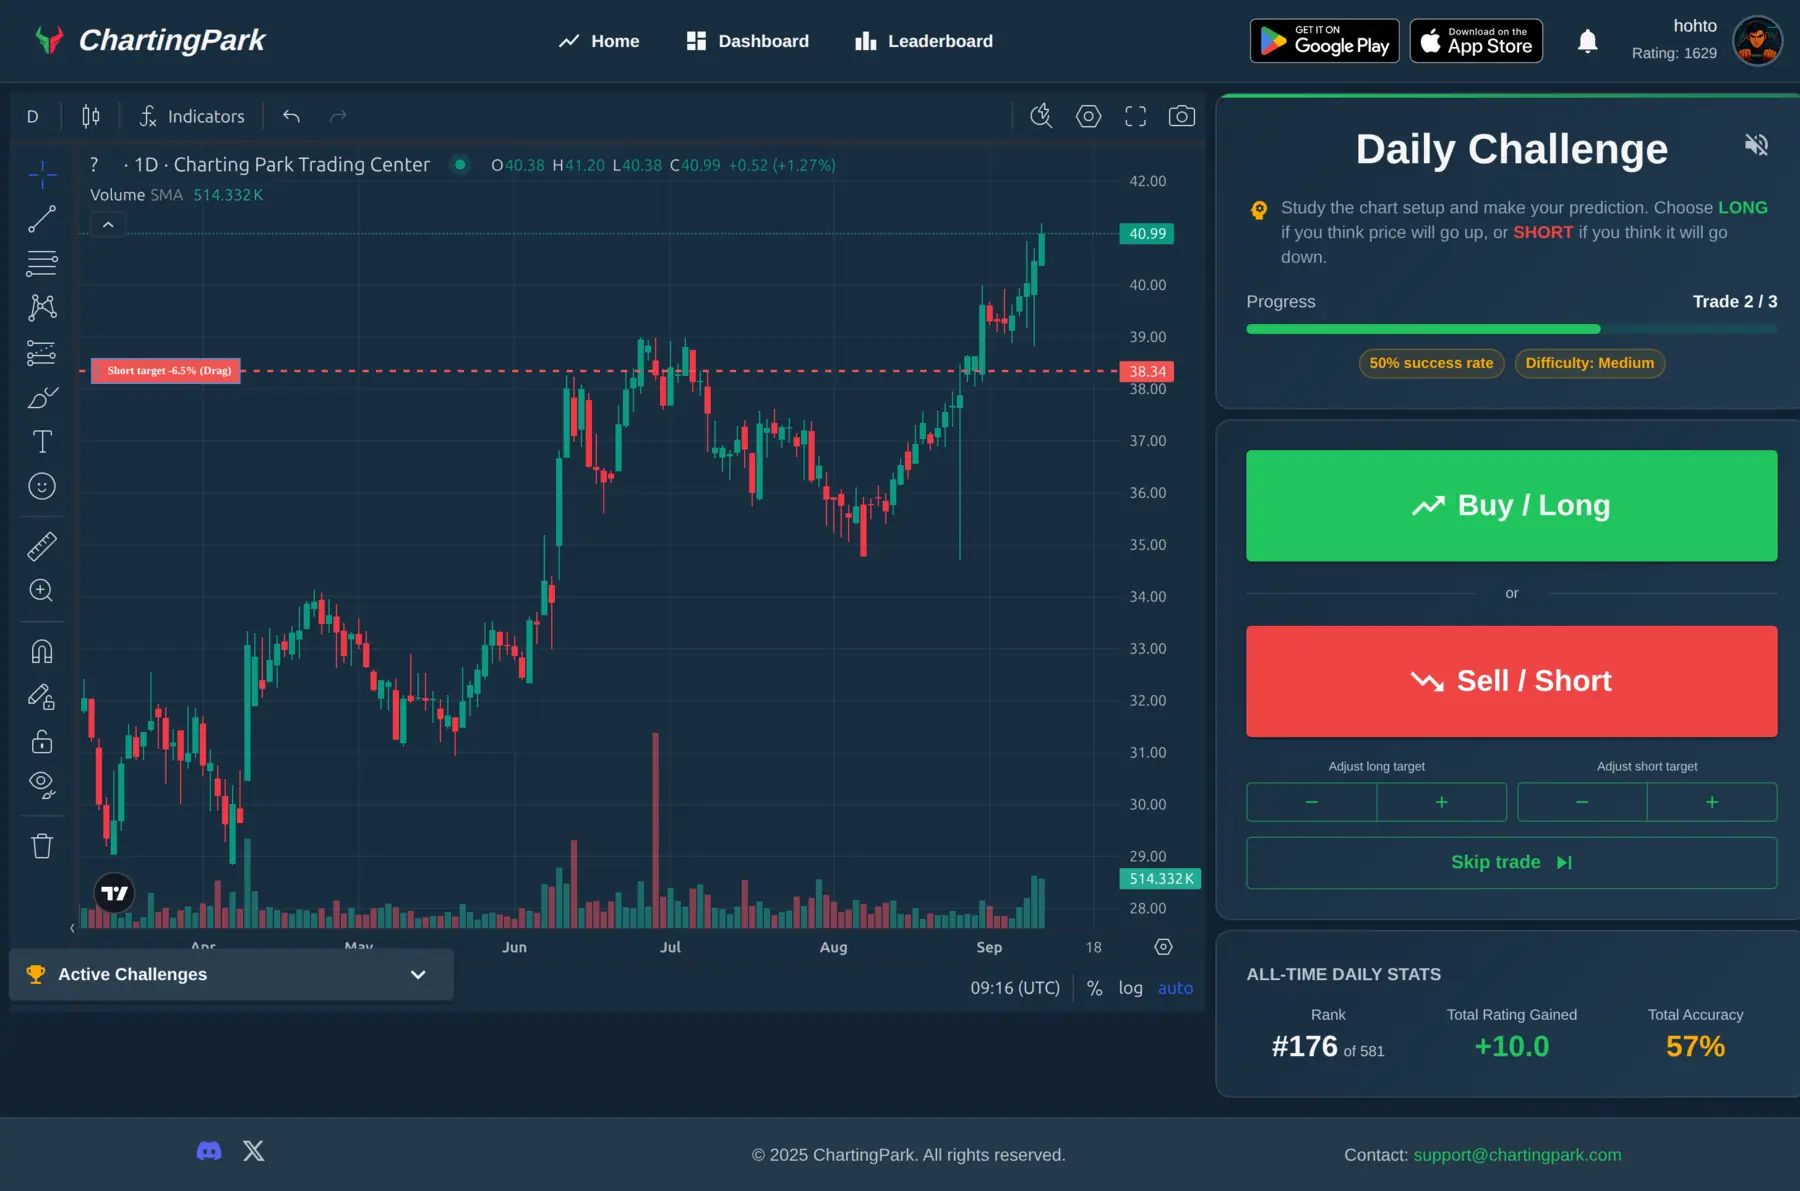Go to the Home page
1800x1191 pixels.
click(x=599, y=41)
